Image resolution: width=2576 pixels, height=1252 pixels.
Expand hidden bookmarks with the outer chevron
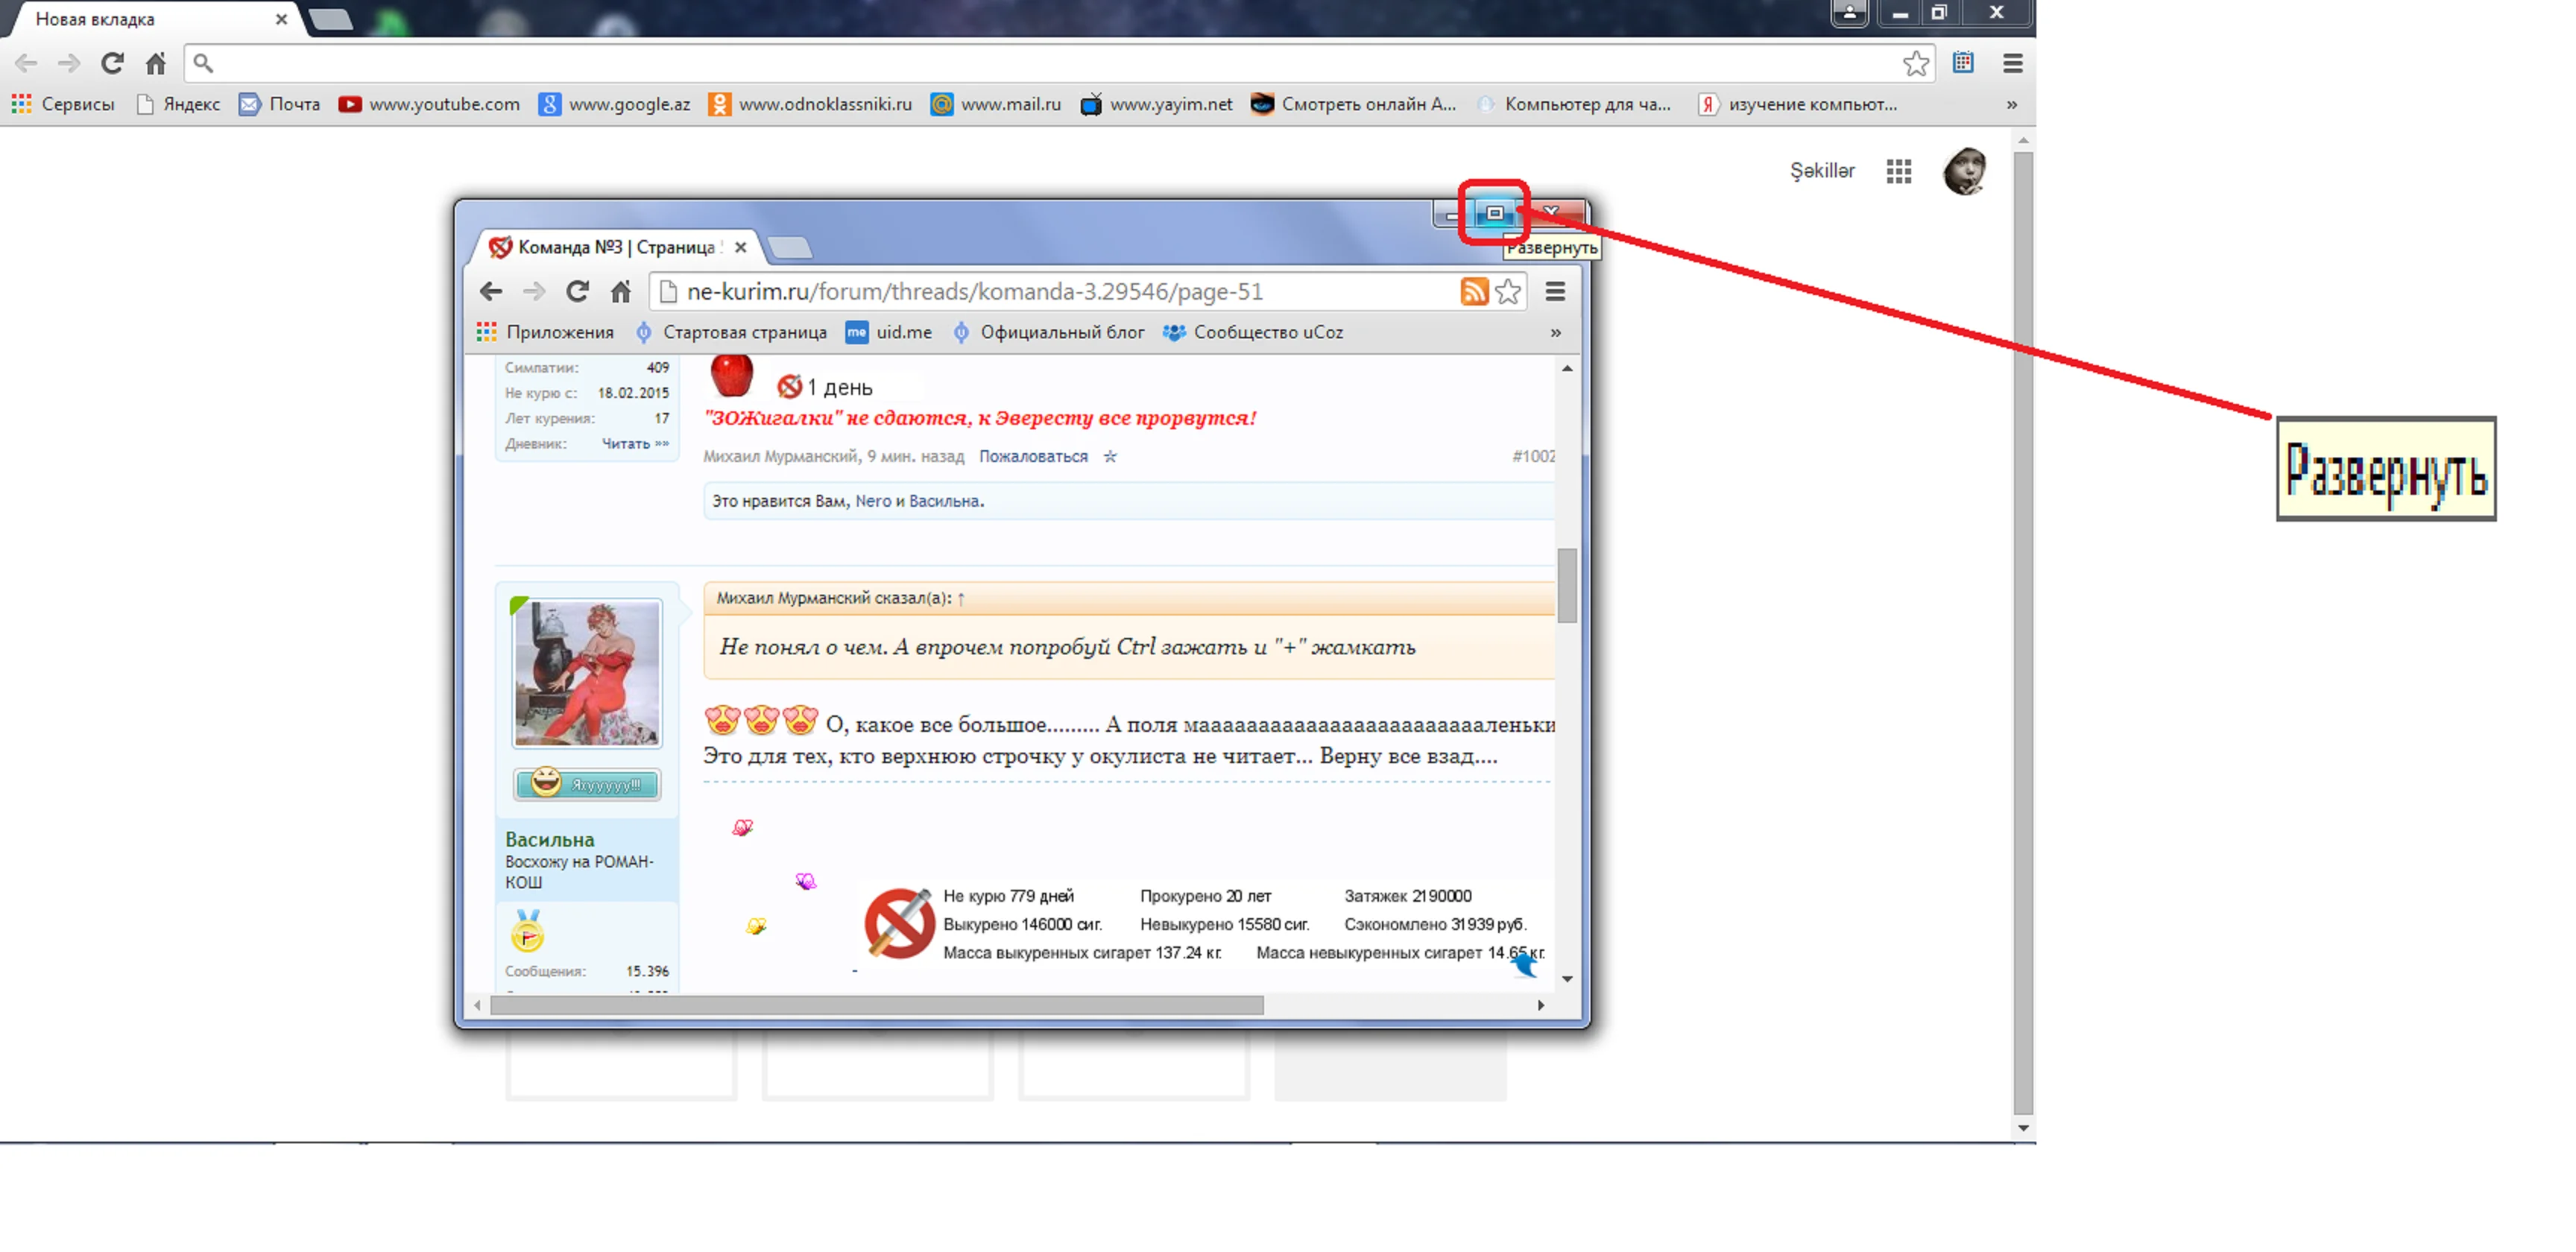click(2011, 104)
